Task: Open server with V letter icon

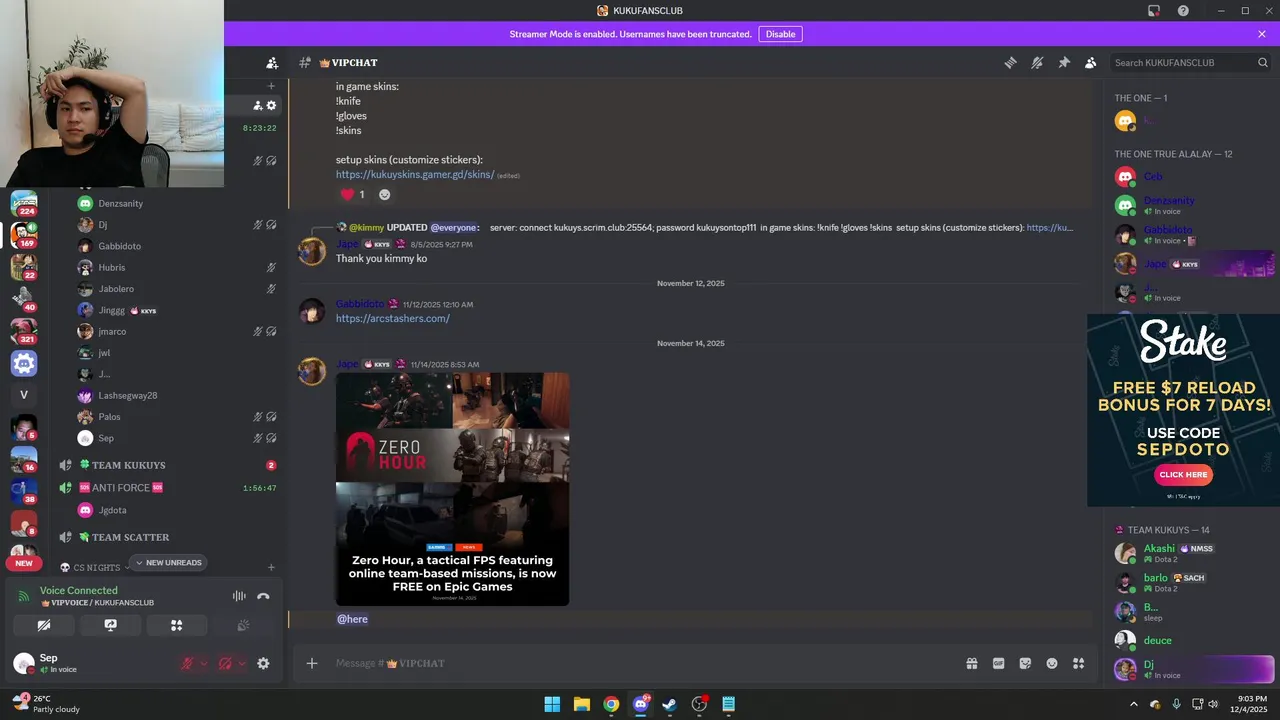Action: click(24, 394)
